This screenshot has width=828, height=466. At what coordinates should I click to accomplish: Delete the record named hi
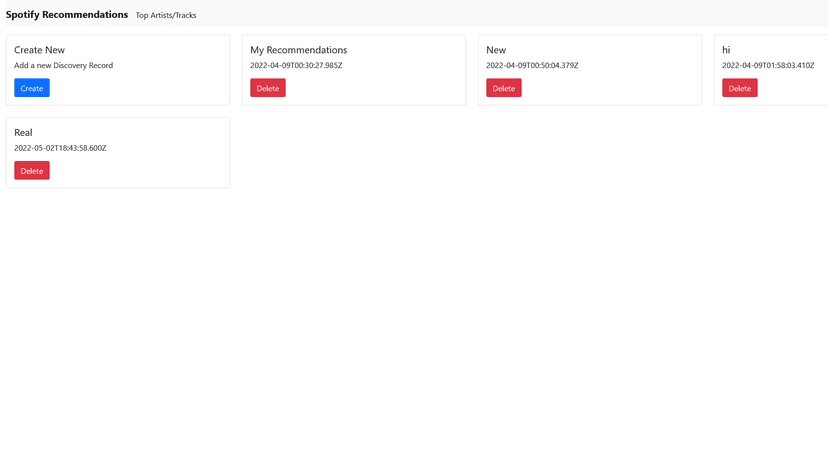coord(740,88)
